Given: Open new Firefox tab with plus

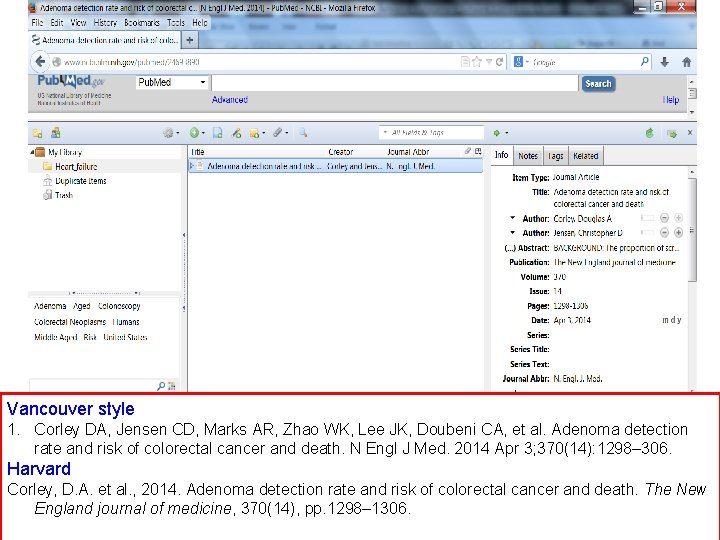Looking at the screenshot, I should tap(190, 40).
